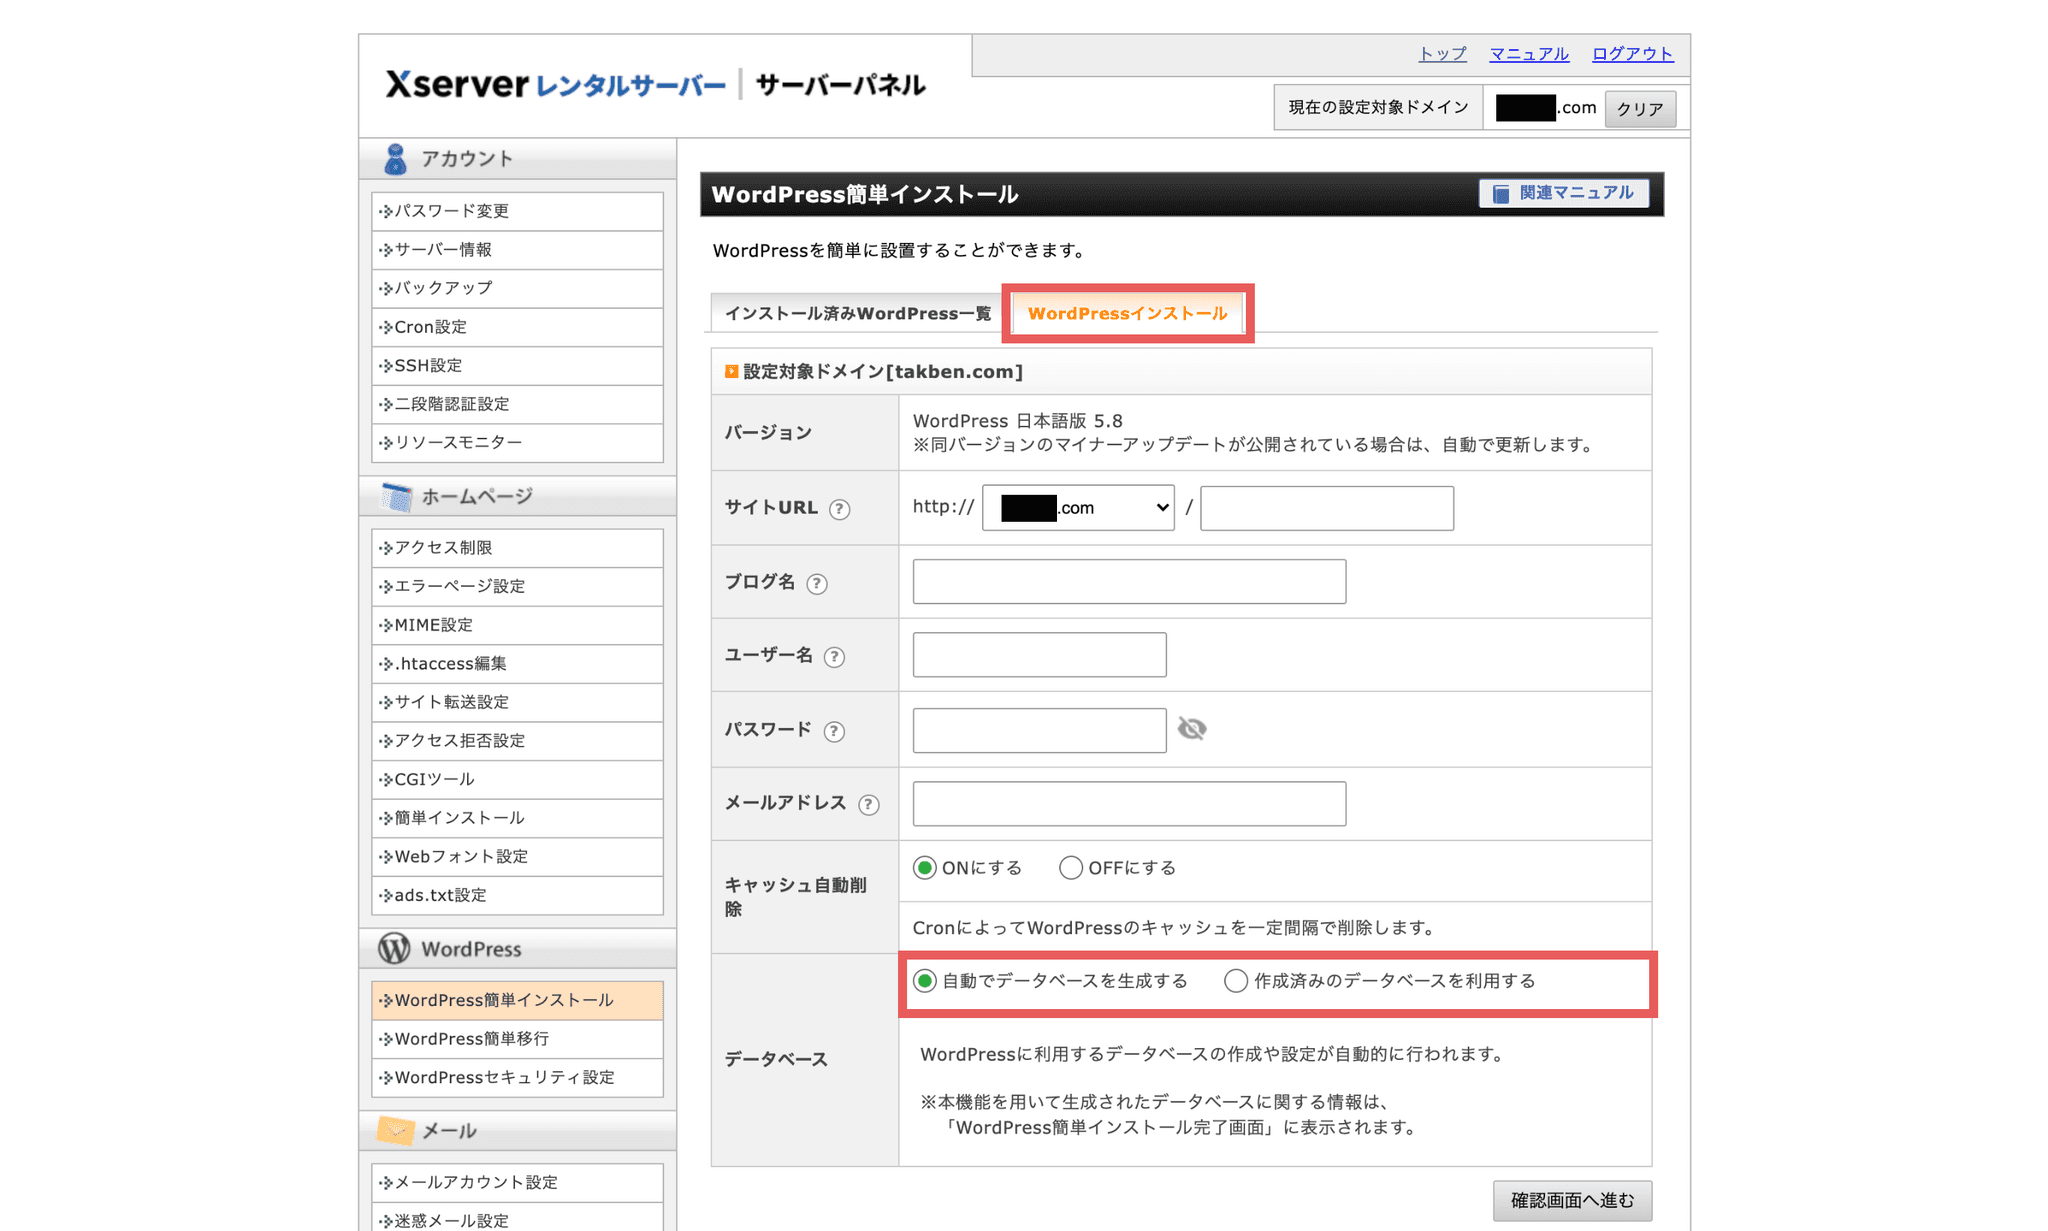Select 自動でデータベースを生成する option
The height and width of the screenshot is (1231, 2048).
[x=924, y=981]
